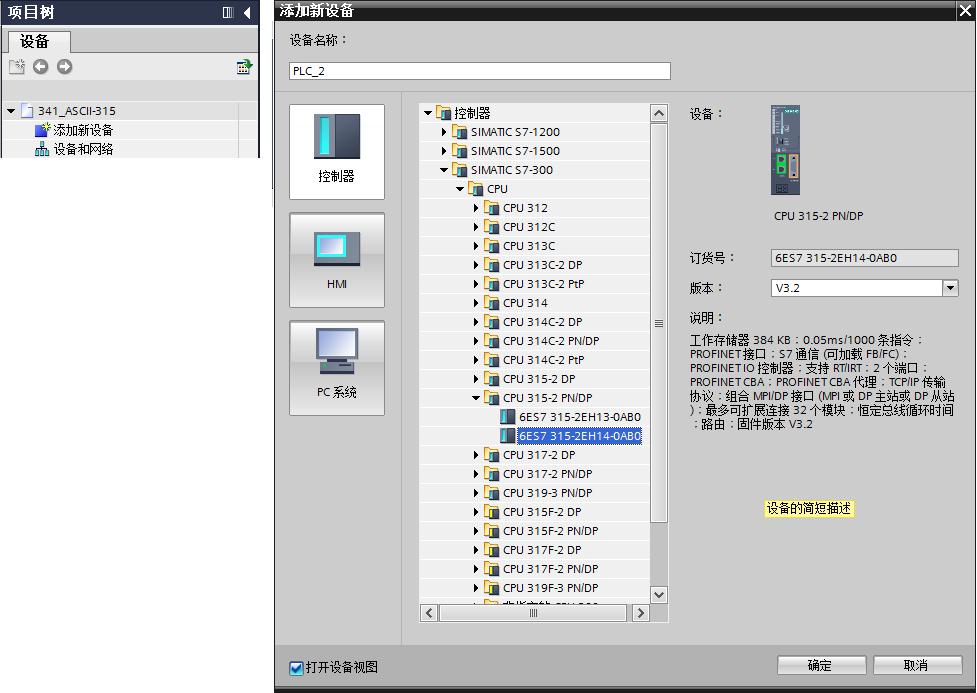Toggle the 打开设备视图 checkbox

pos(297,668)
